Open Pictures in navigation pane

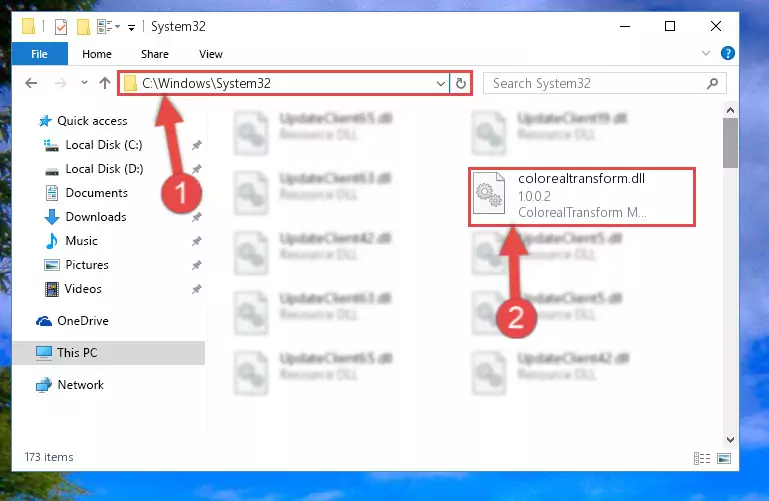click(x=86, y=265)
